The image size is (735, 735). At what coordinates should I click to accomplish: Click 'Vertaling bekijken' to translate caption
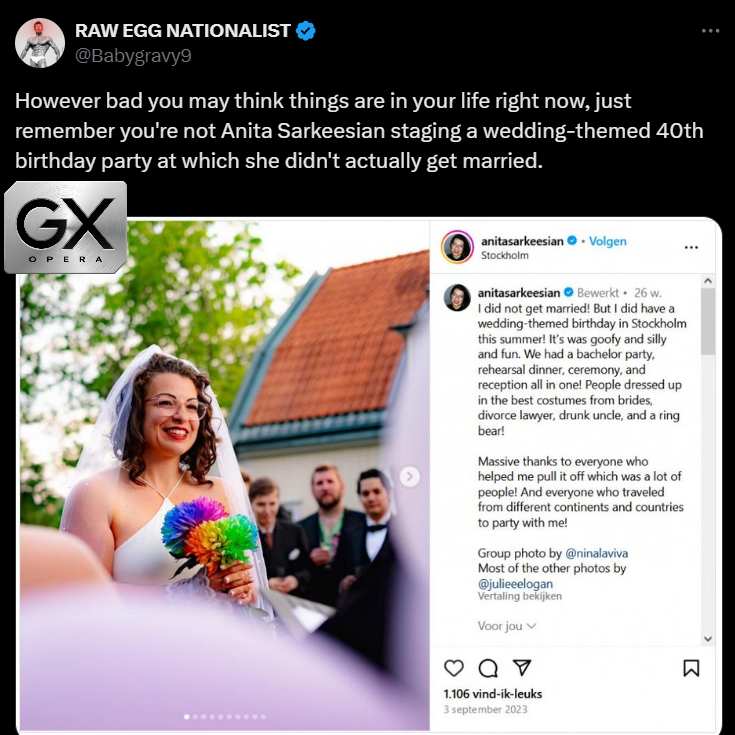click(519, 596)
